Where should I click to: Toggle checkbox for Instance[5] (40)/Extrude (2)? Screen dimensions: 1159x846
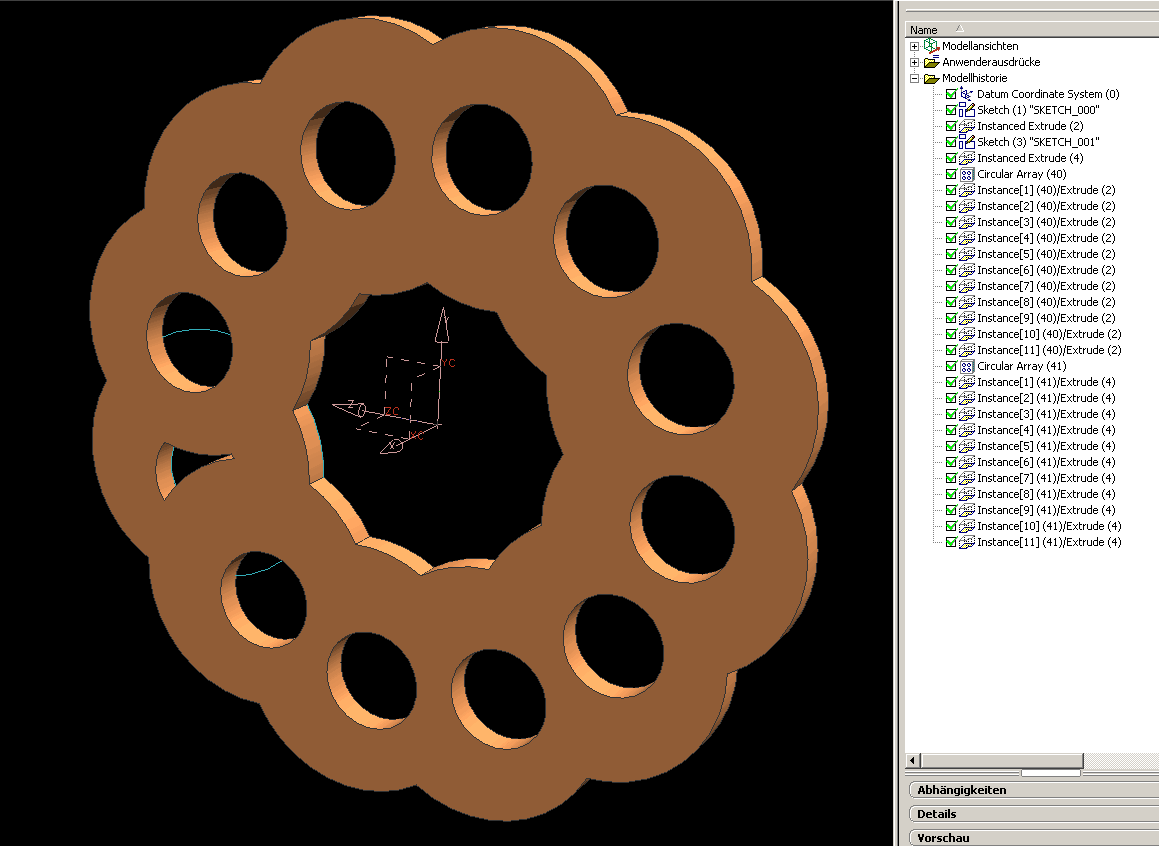[951, 254]
